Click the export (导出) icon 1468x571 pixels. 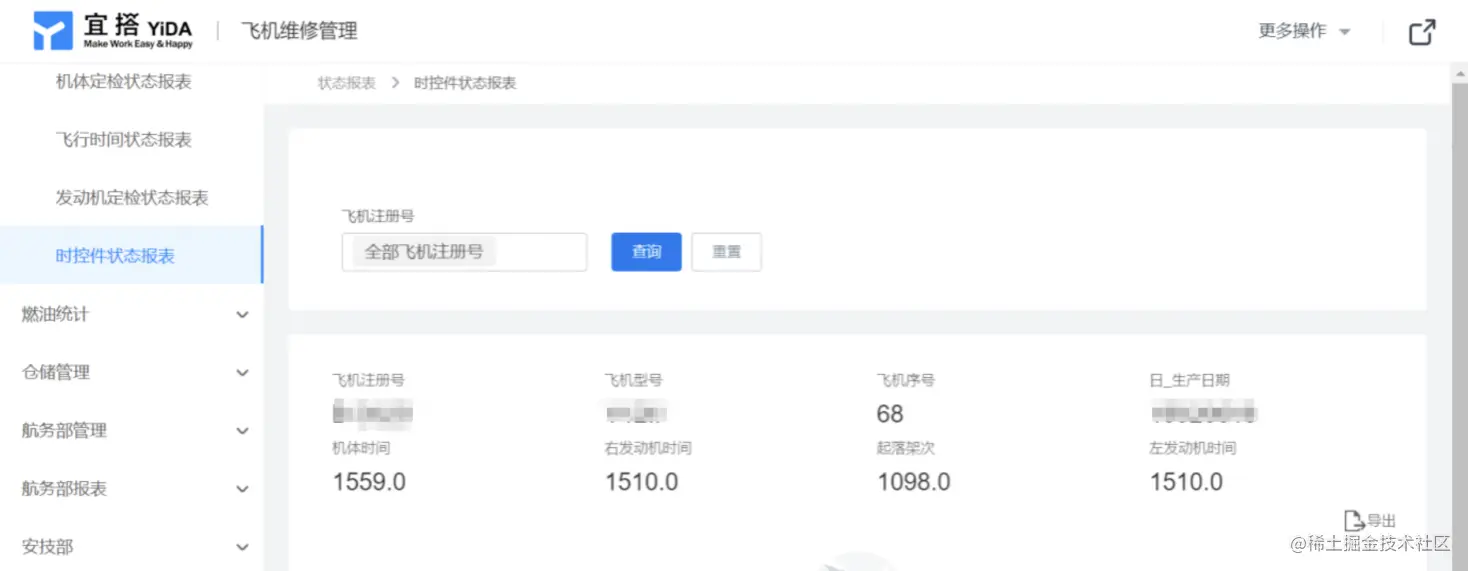click(1354, 520)
